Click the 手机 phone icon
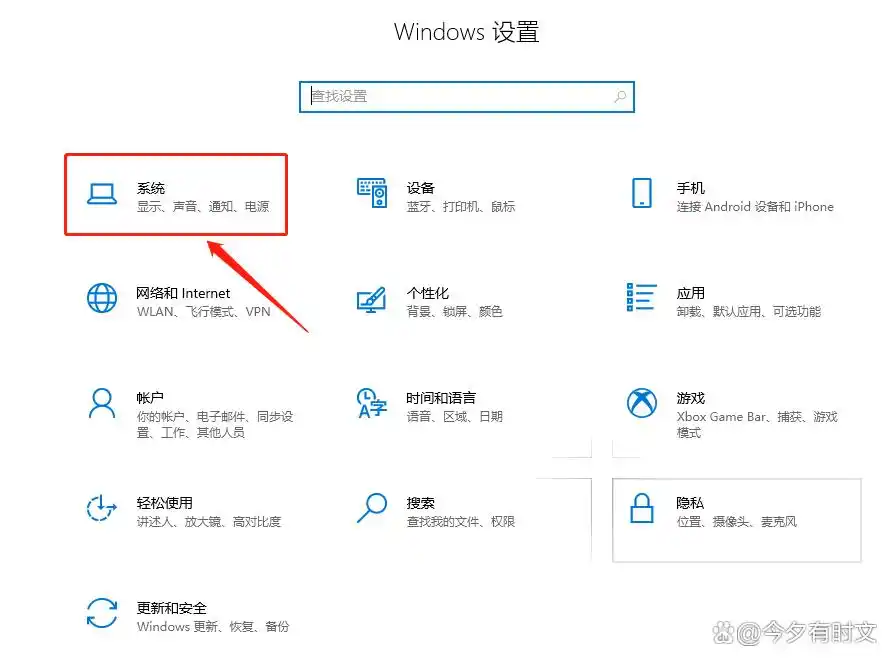Image resolution: width=895 pixels, height=664 pixels. [642, 193]
